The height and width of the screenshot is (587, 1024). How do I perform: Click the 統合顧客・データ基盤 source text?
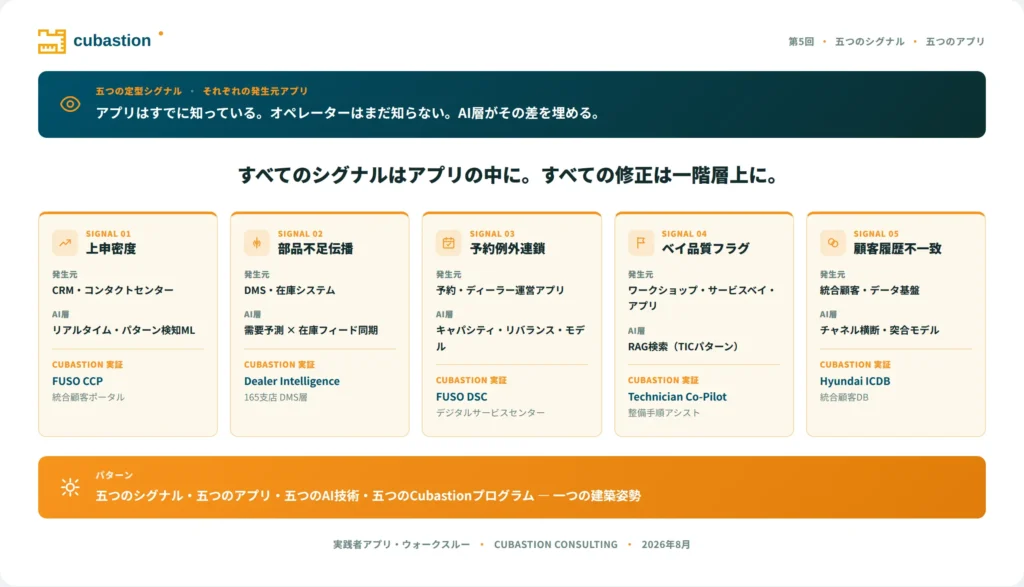click(x=869, y=290)
